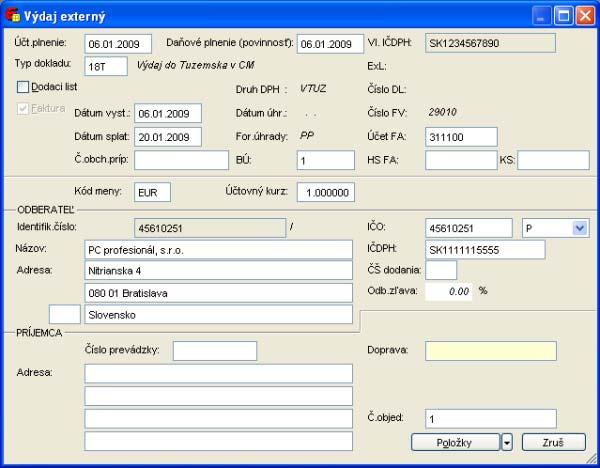Click the Účet FA field 311100
The width and height of the screenshot is (600, 468).
tap(461, 137)
